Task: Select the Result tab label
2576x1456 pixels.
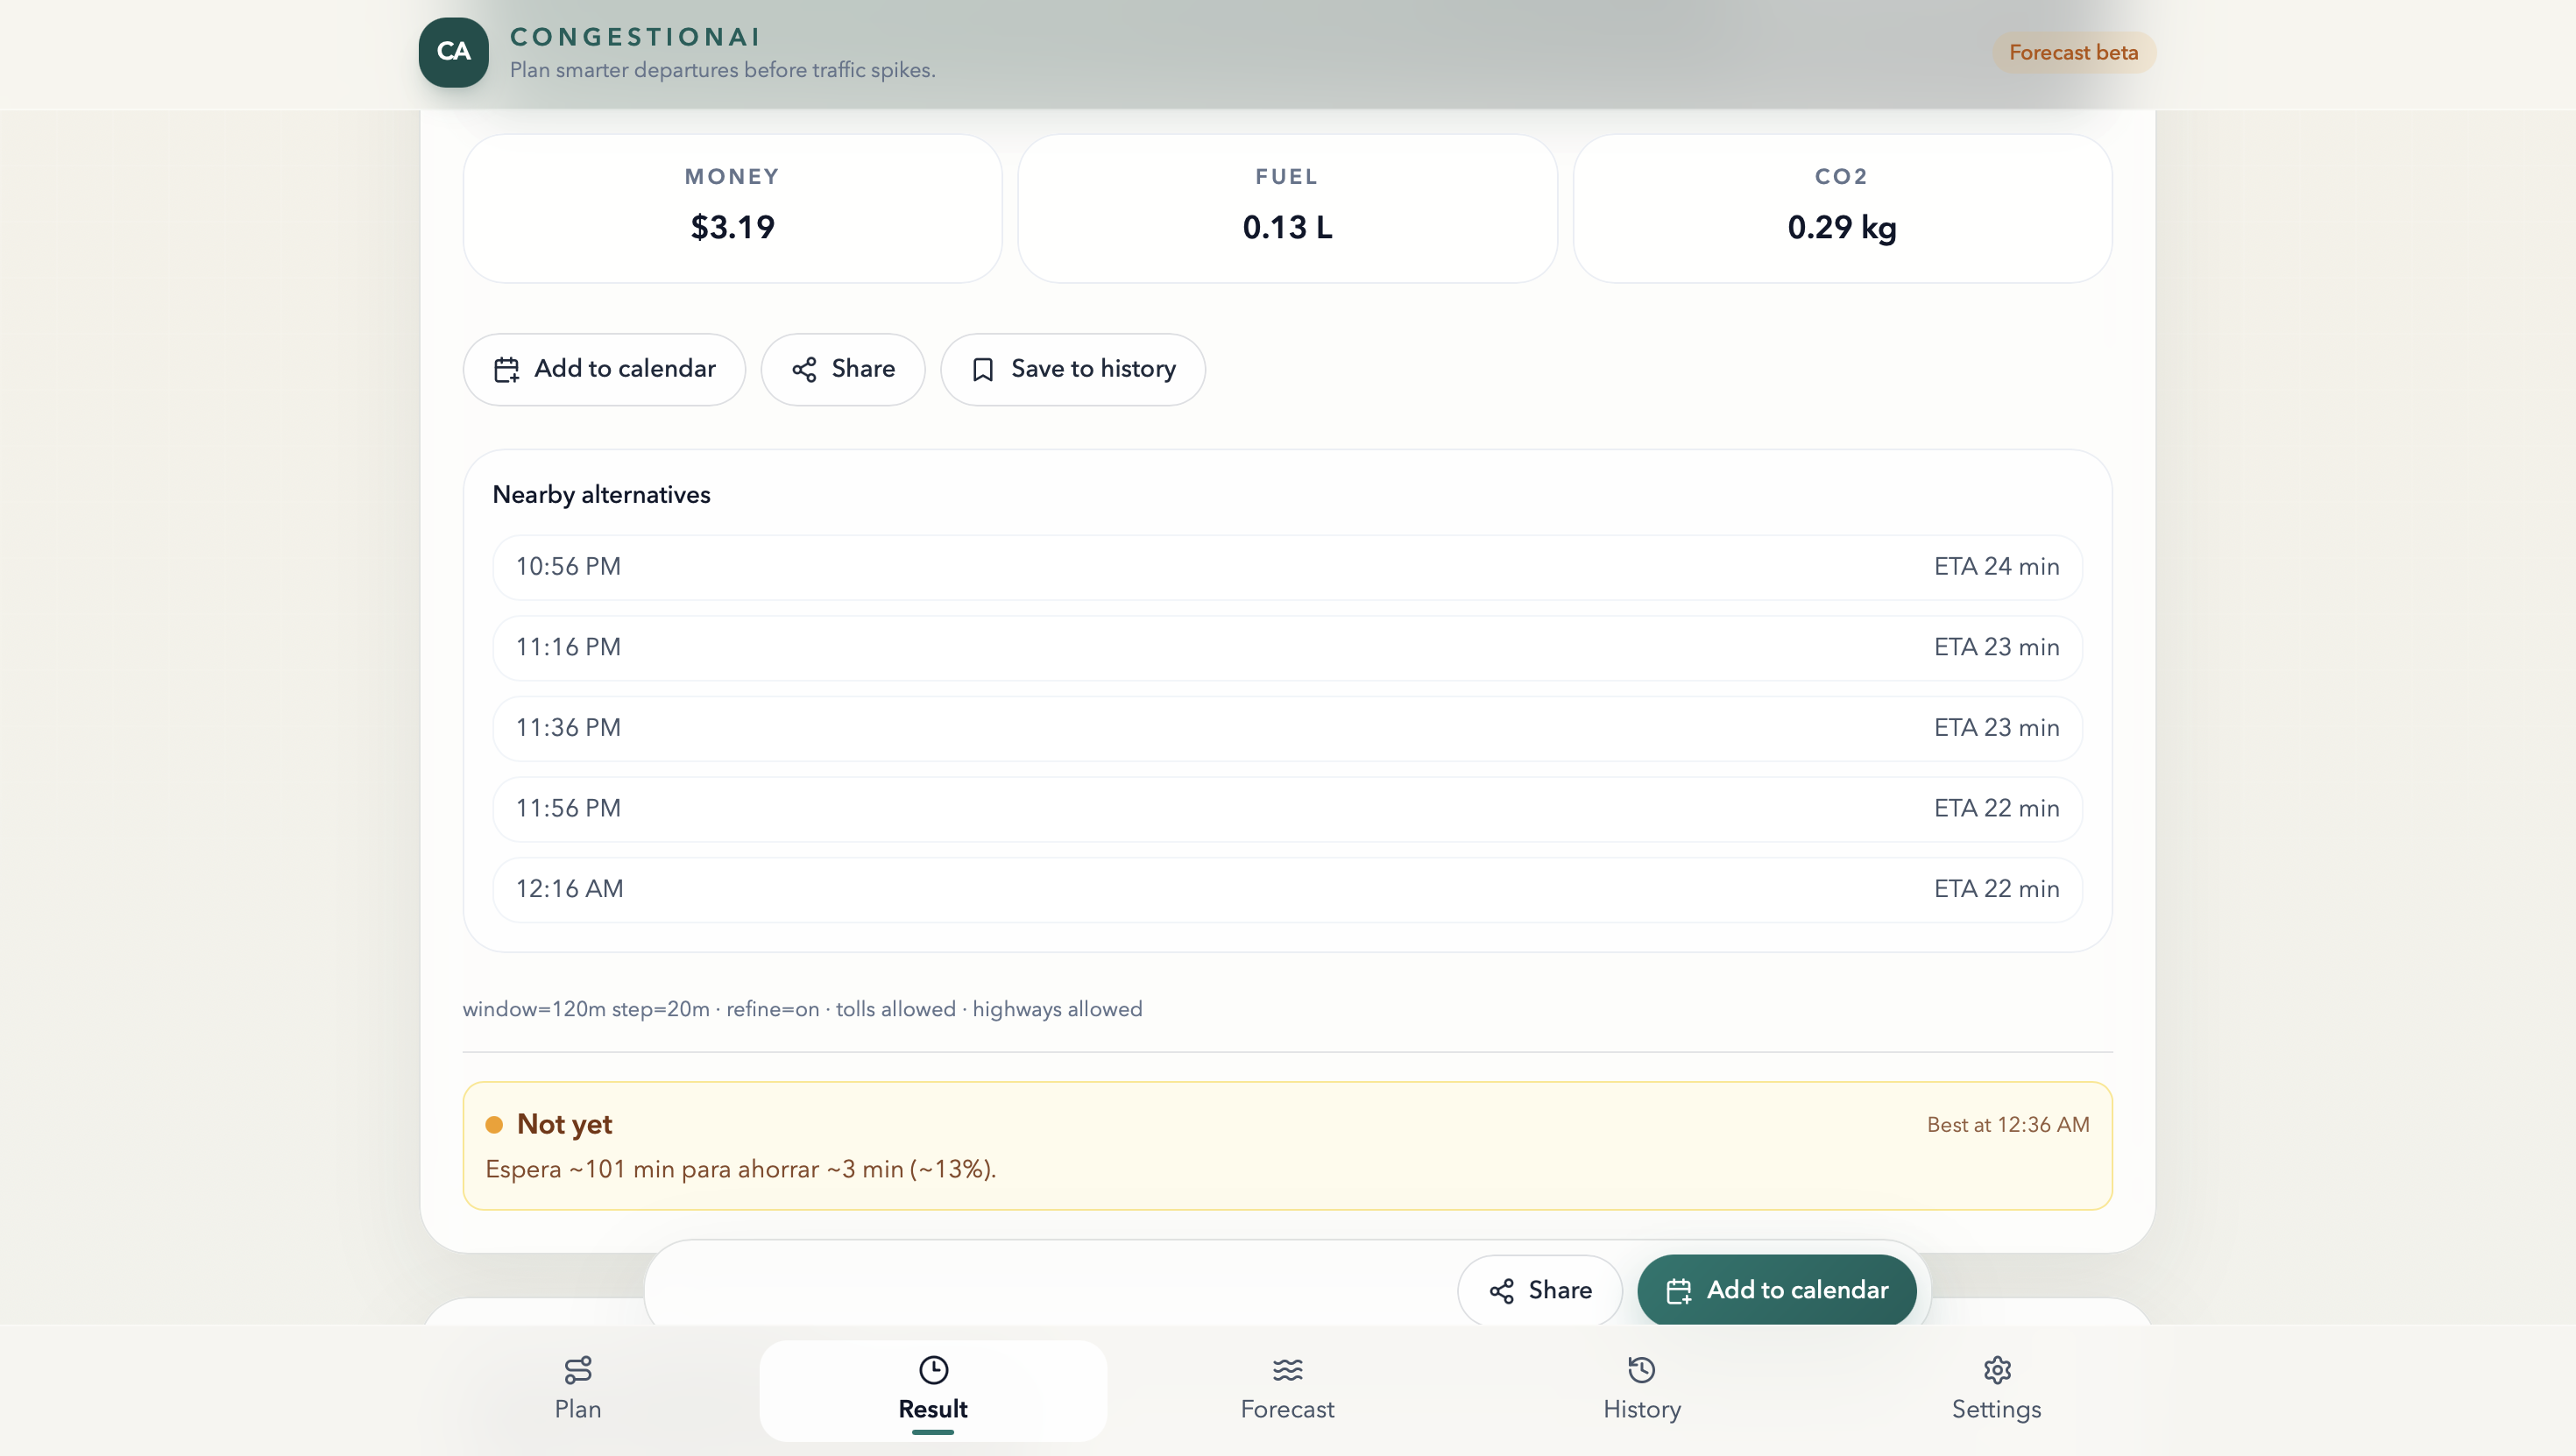Action: coord(933,1409)
